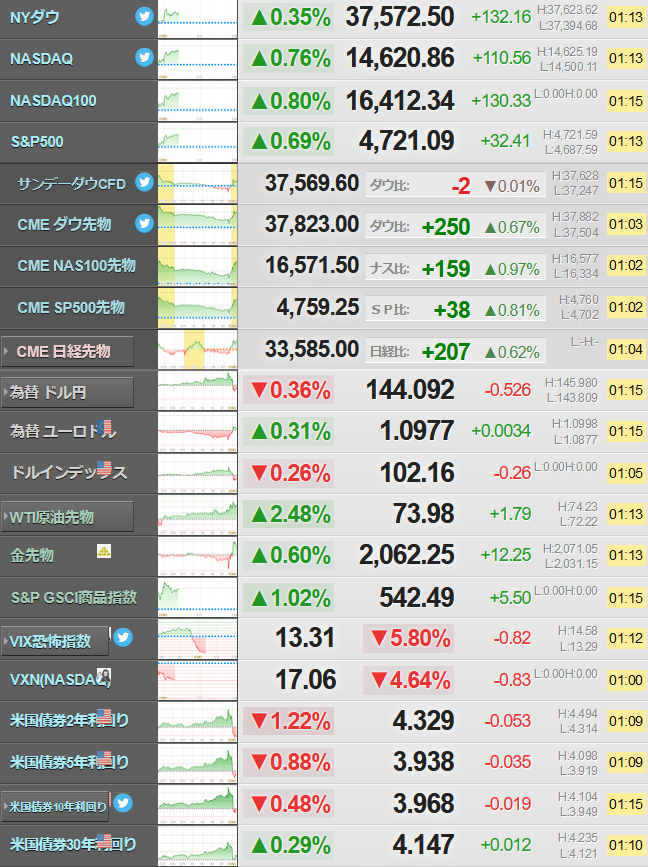The height and width of the screenshot is (867, 648).
Task: Open the CME NAS100先物 label
Action: [x=76, y=266]
